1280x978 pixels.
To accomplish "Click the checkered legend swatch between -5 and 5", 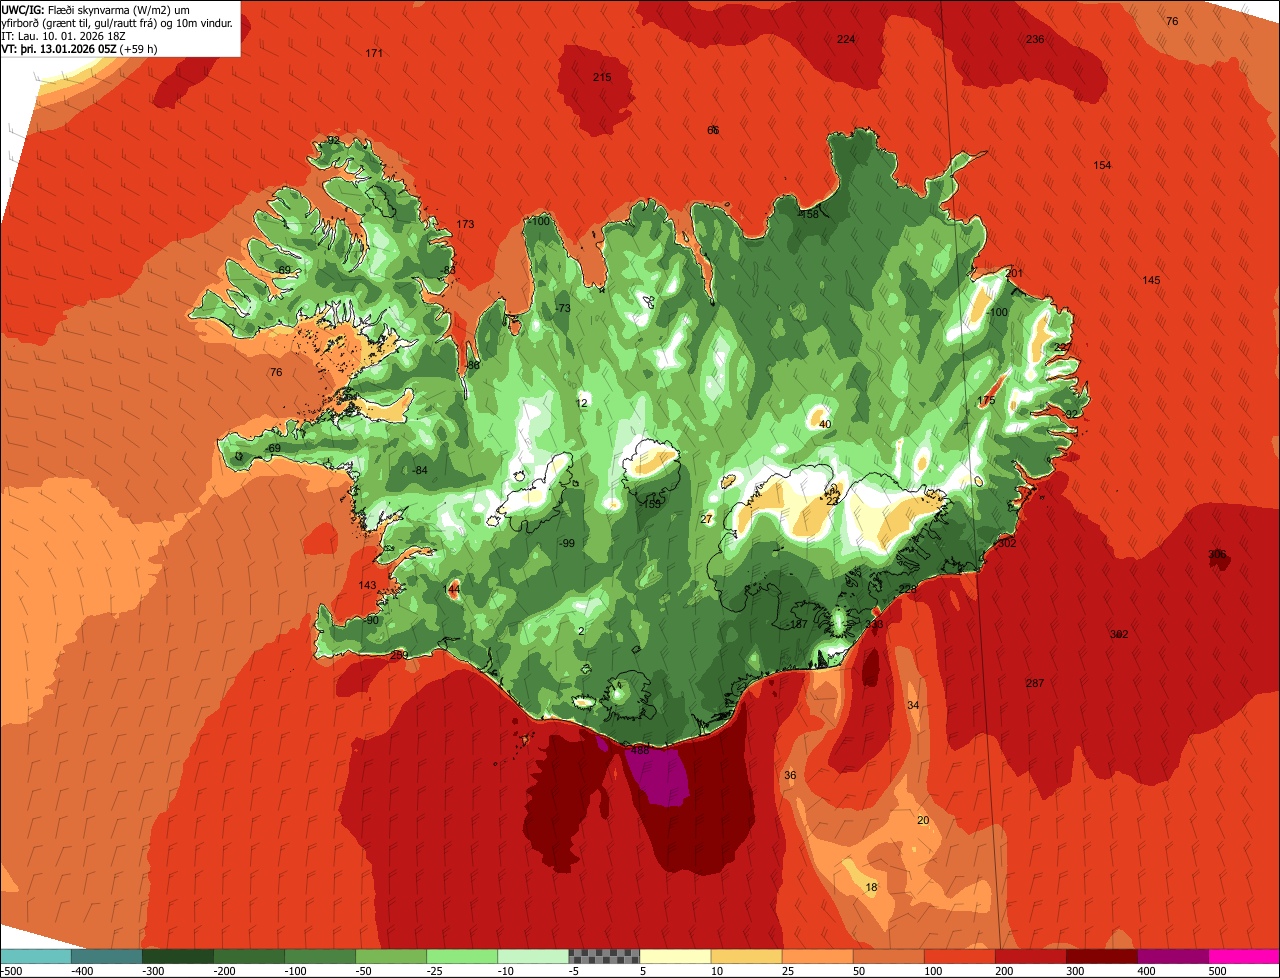I will point(604,956).
